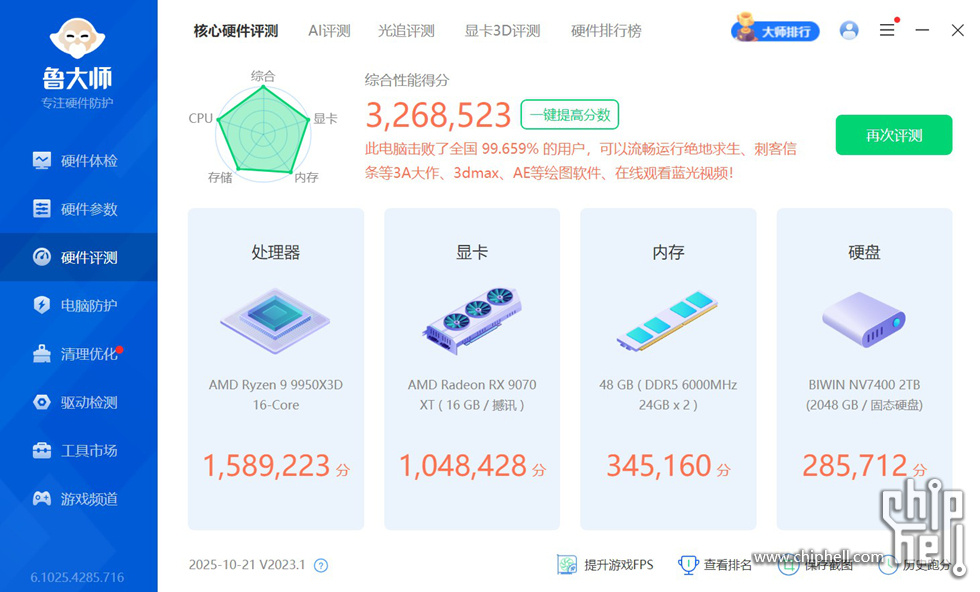Image resolution: width=980 pixels, height=592 pixels.
Task: Click the version help question mark icon
Action: click(x=321, y=566)
